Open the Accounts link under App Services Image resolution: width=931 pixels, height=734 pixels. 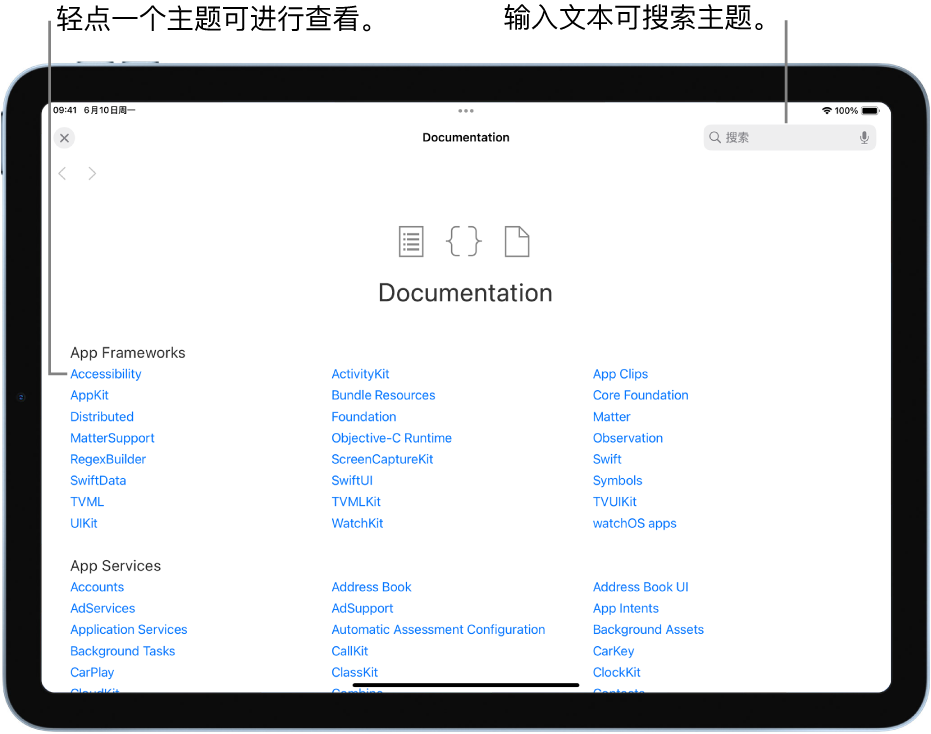[x=97, y=587]
